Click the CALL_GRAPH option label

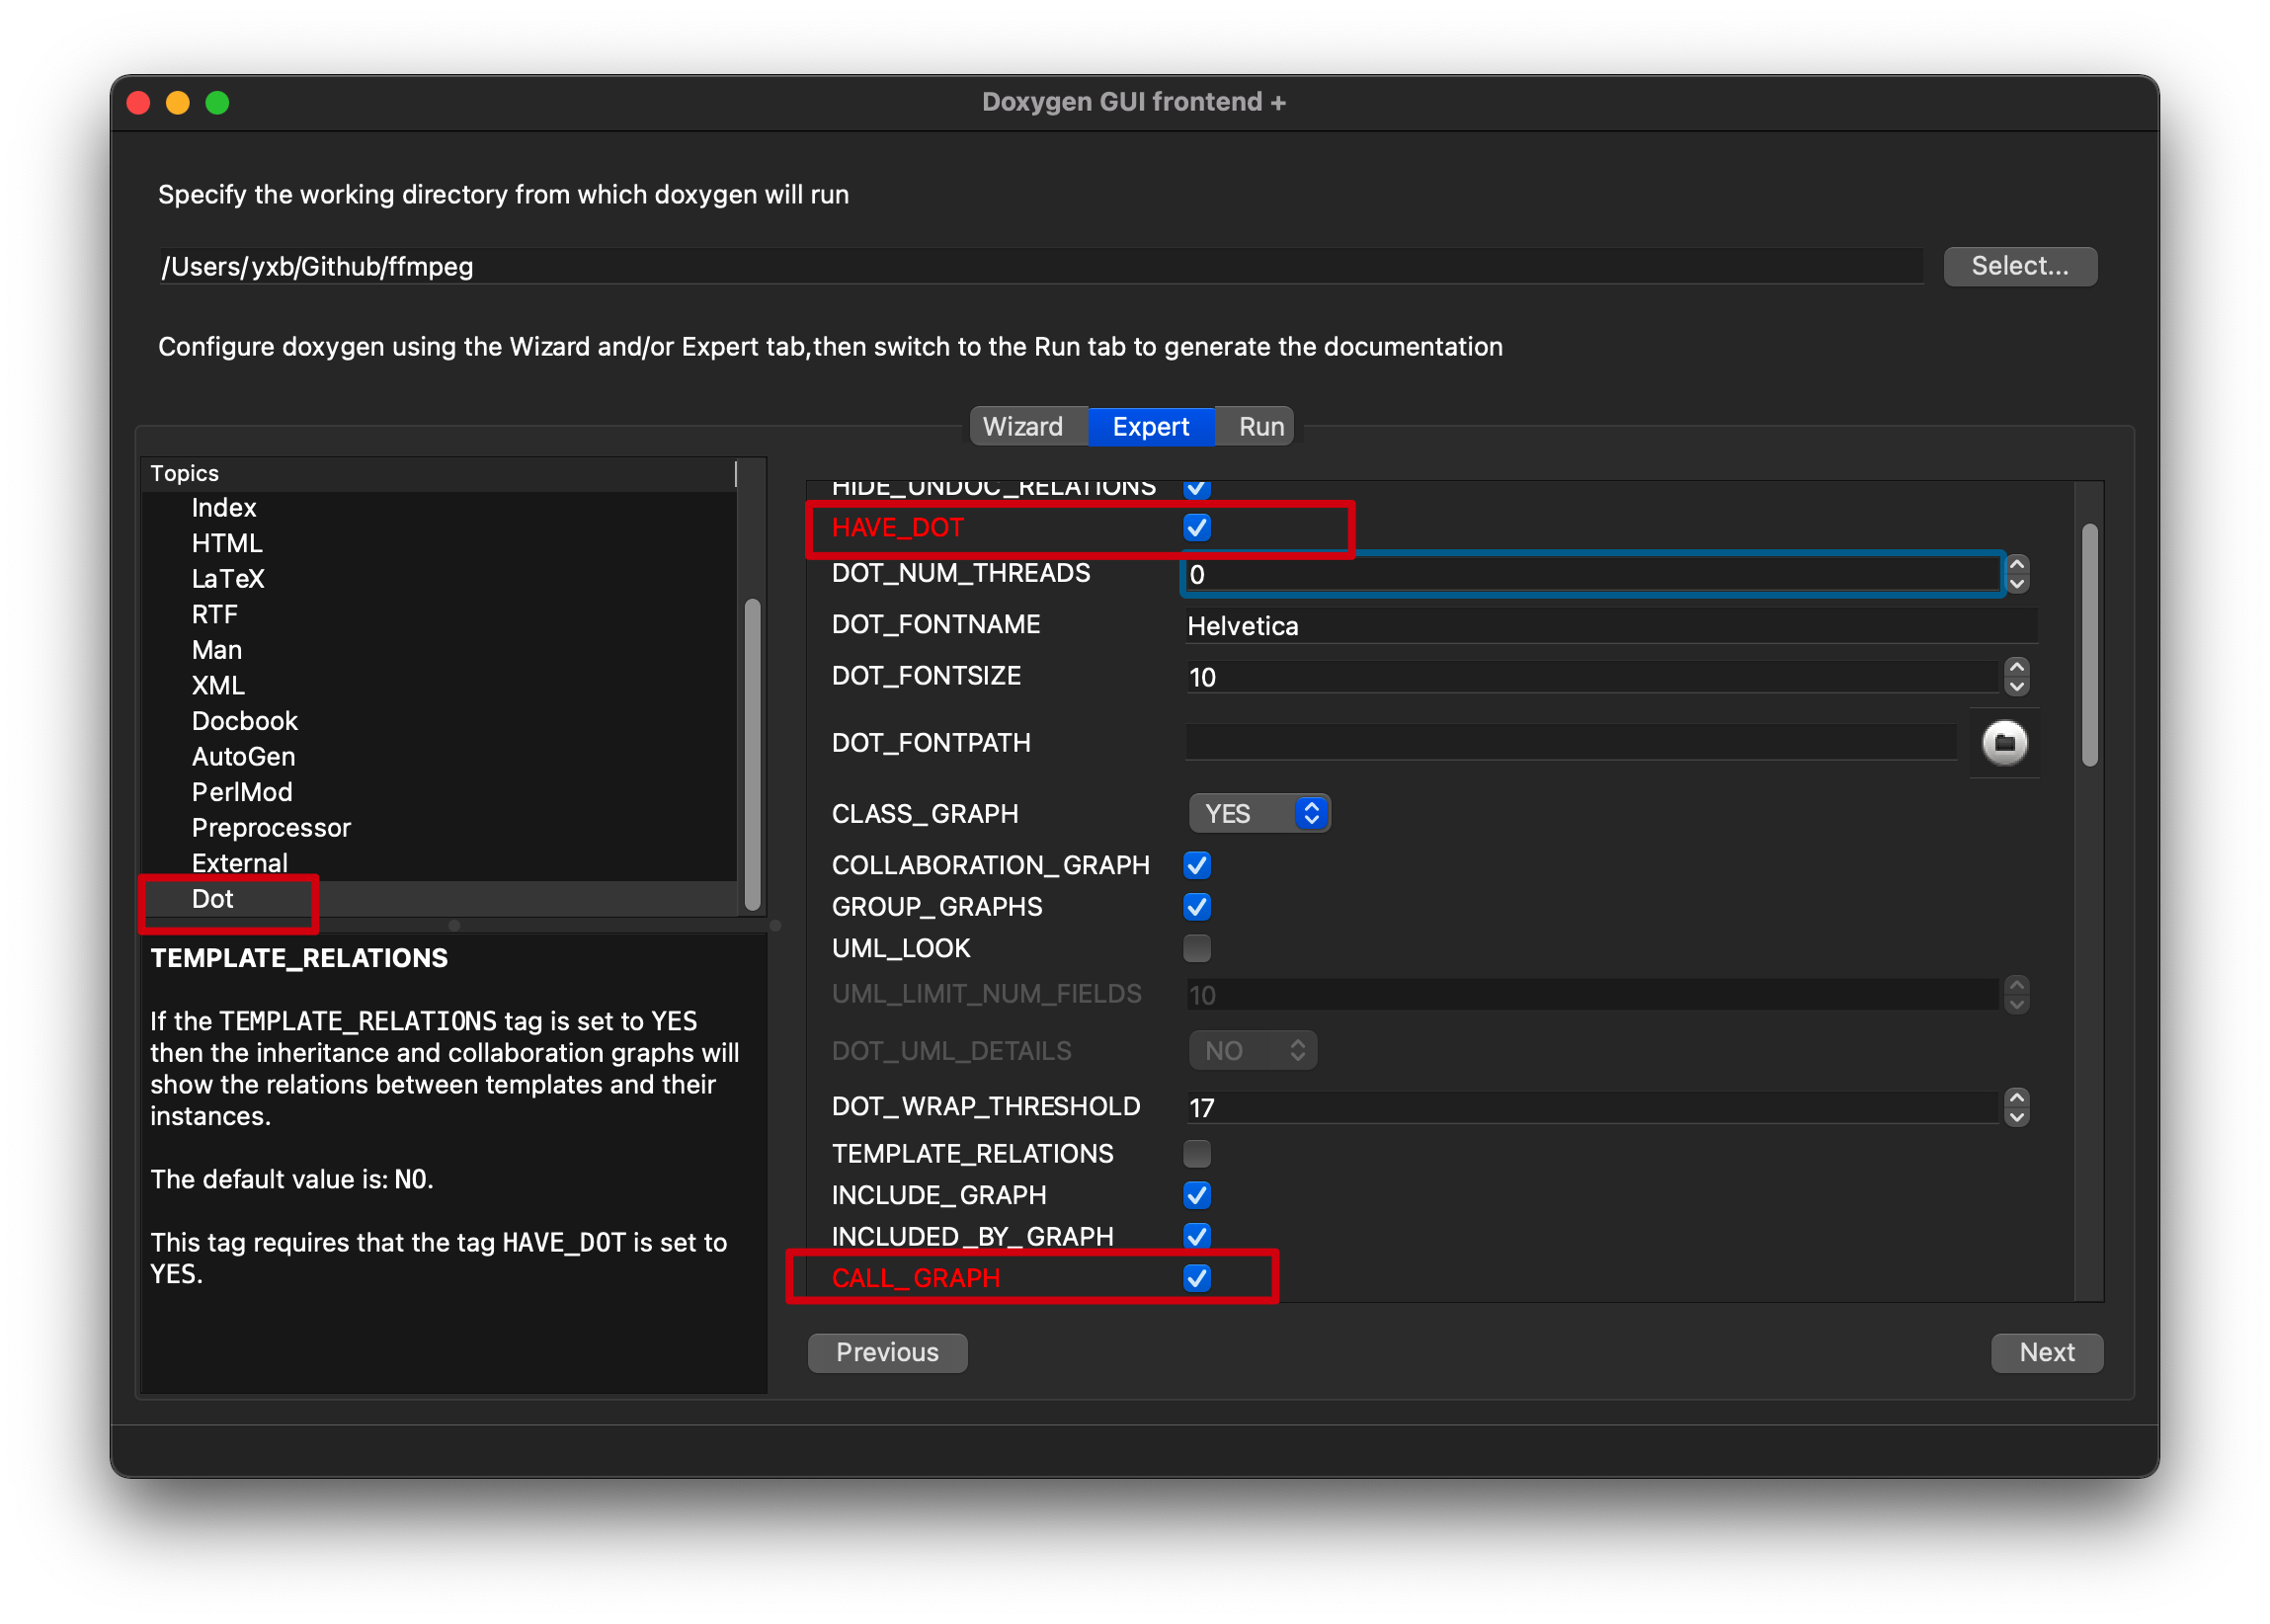pos(916,1278)
